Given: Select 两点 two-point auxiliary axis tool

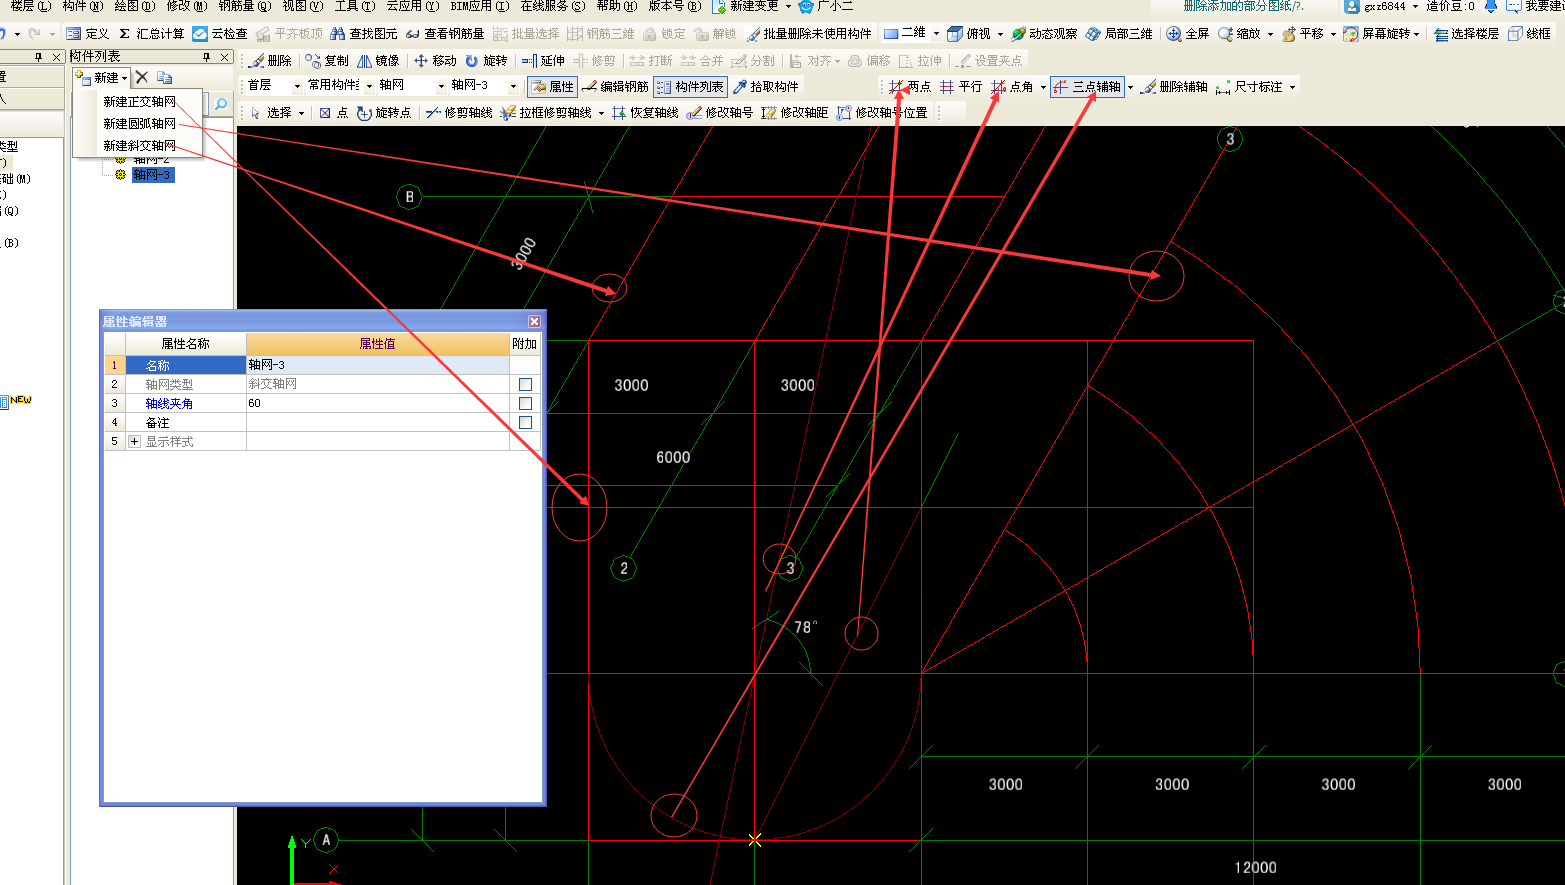Looking at the screenshot, I should click(910, 87).
